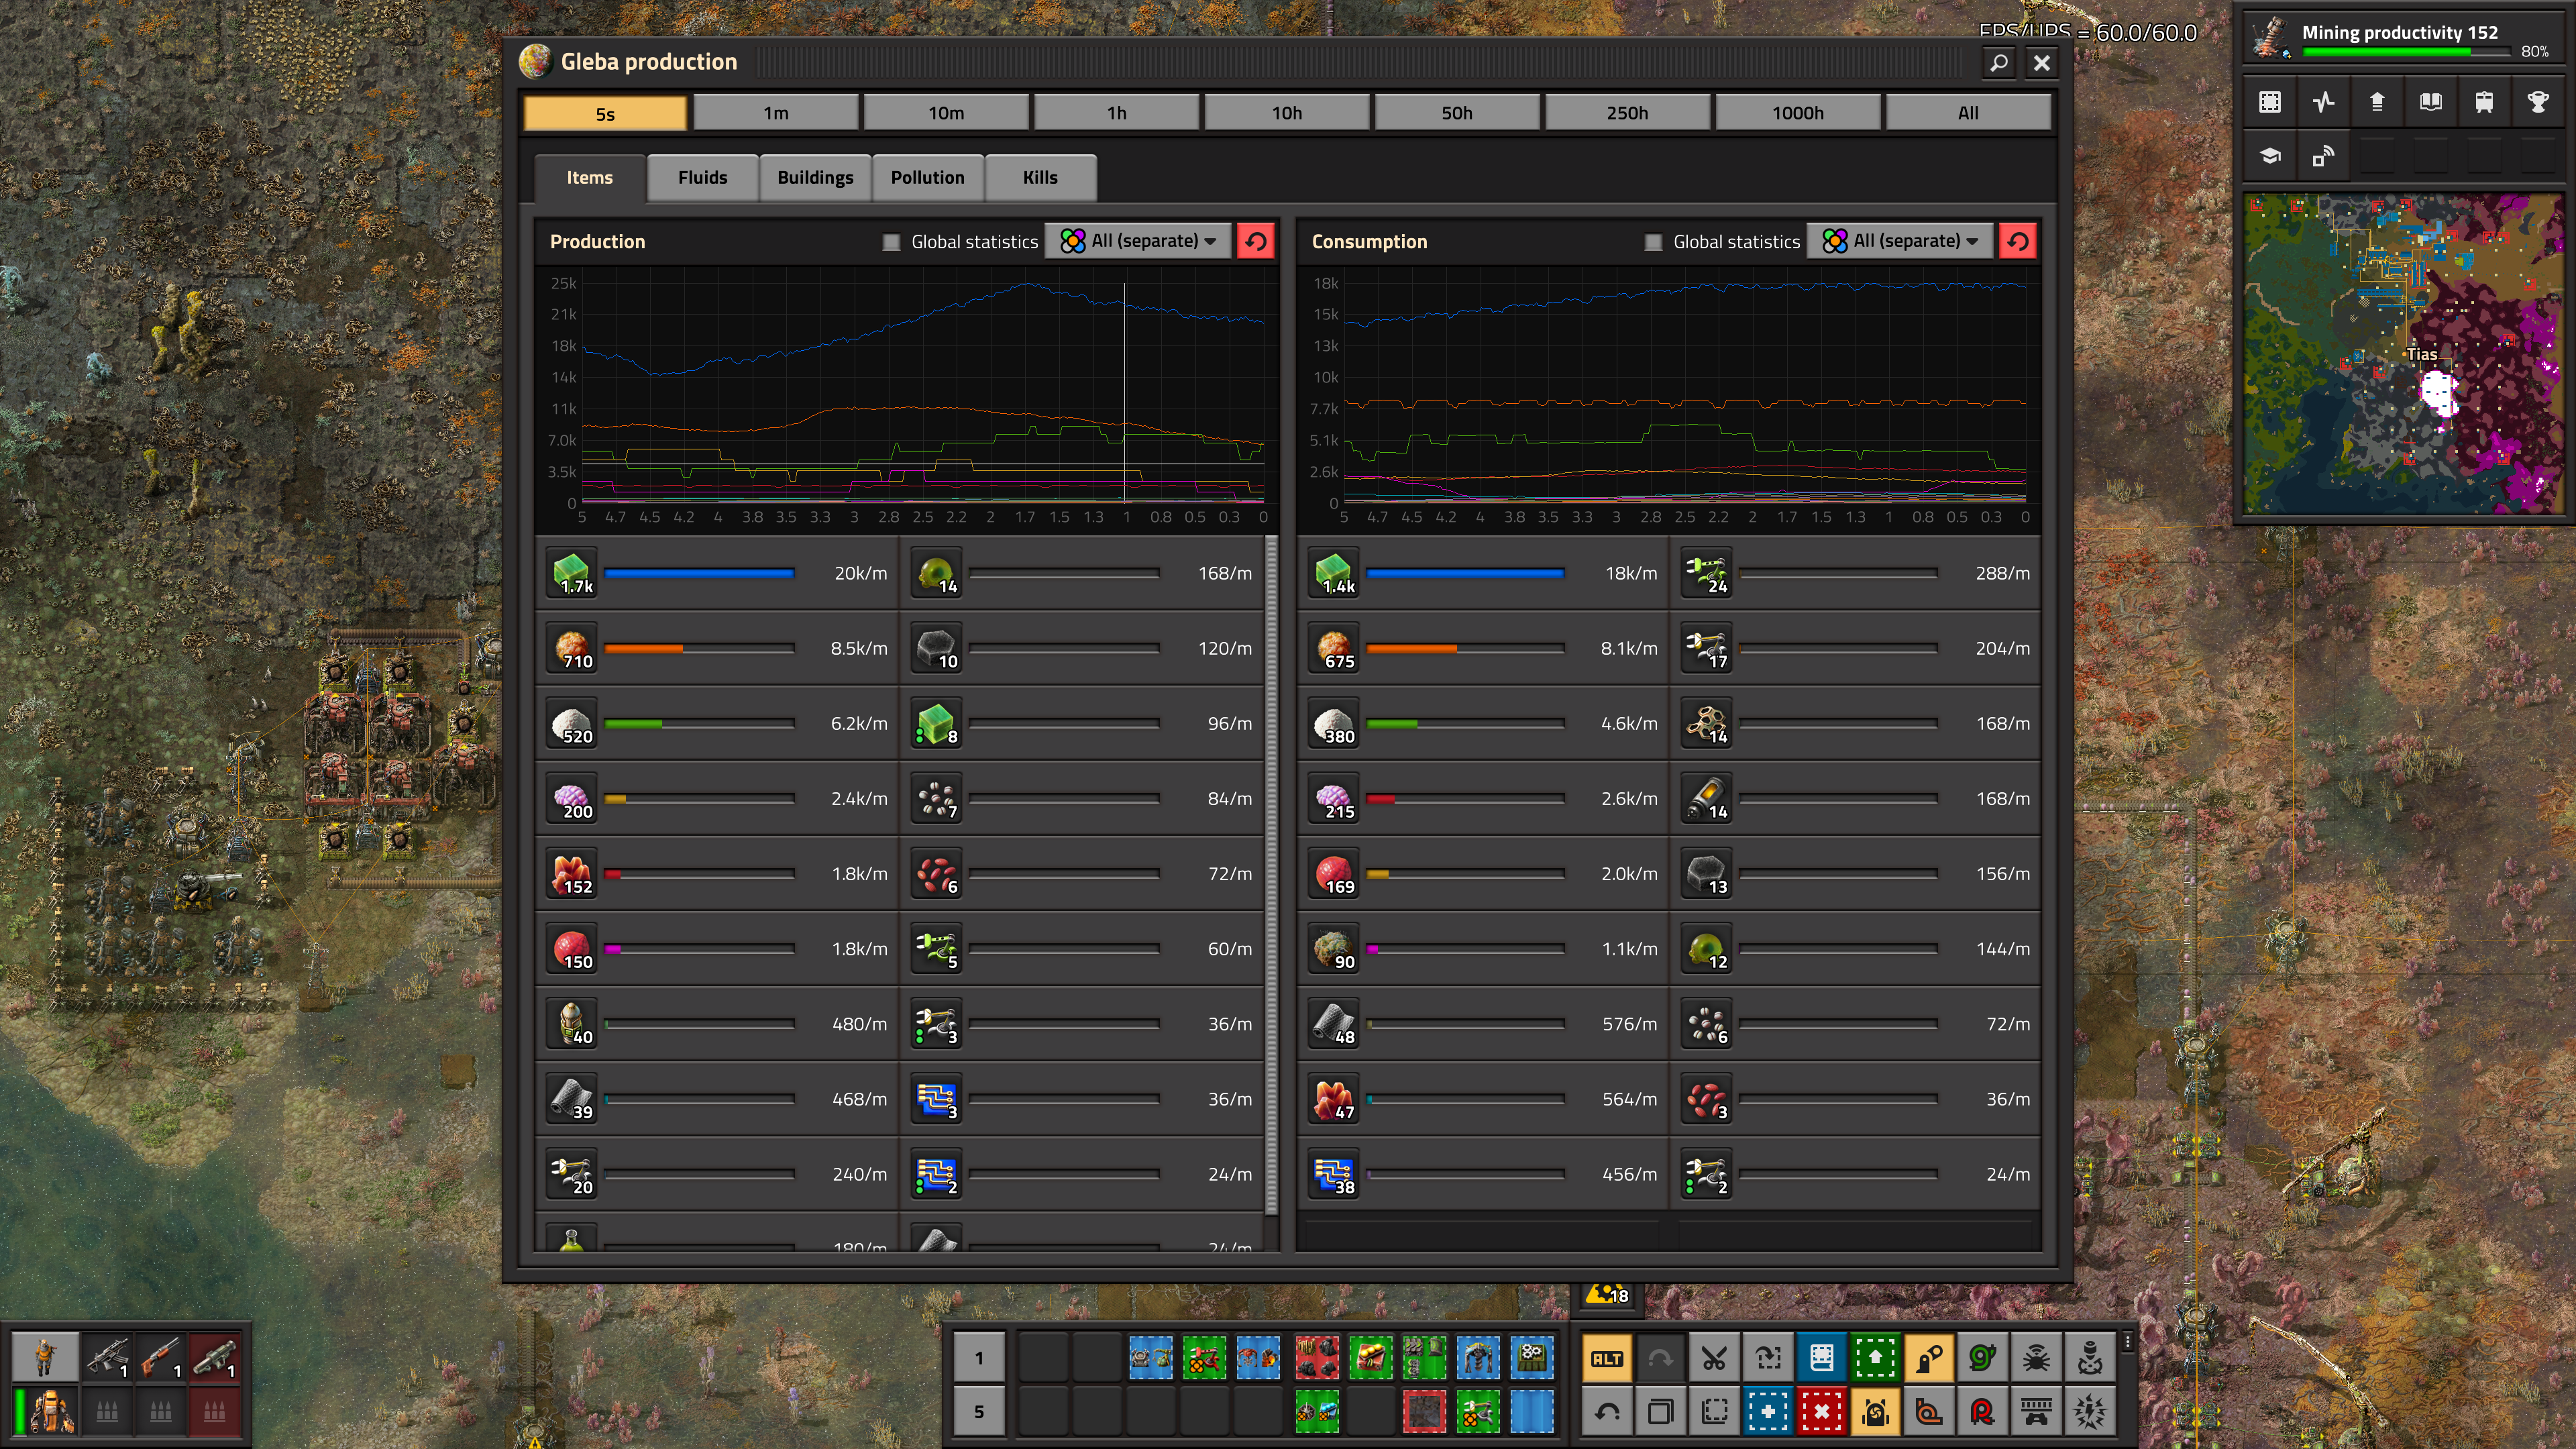Open the All (separate) dropdown in Consumption
Viewport: 2576px width, 1449px height.
pyautogui.click(x=1900, y=241)
